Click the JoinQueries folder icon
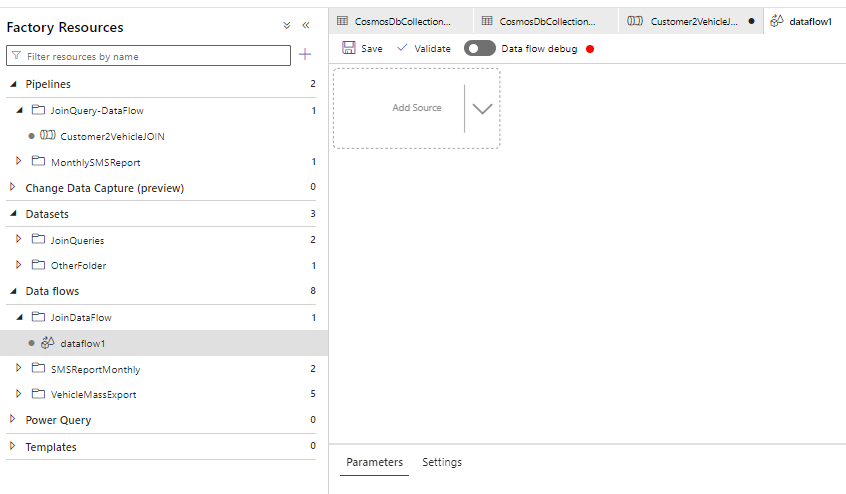The width and height of the screenshot is (846, 494). (x=38, y=240)
